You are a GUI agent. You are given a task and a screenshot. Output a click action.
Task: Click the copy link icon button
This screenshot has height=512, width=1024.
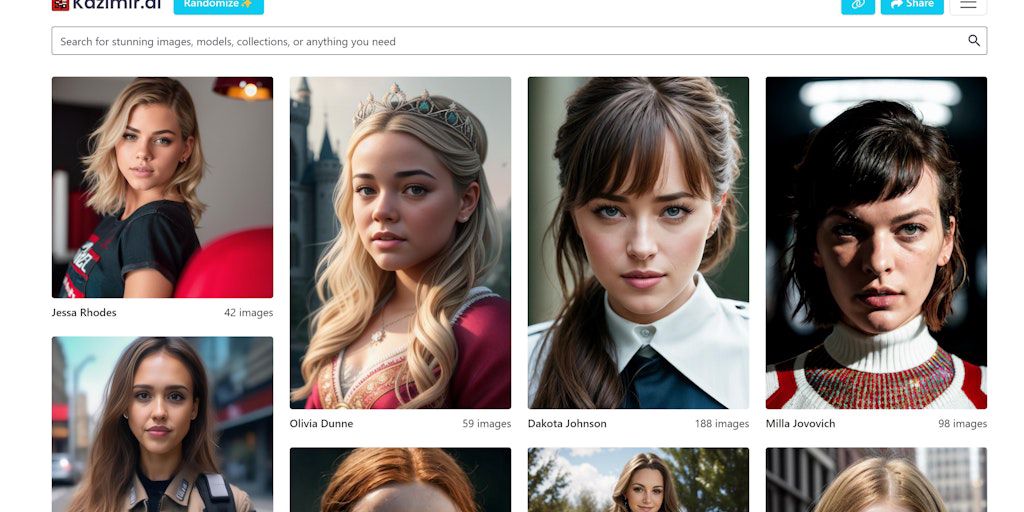pyautogui.click(x=858, y=5)
